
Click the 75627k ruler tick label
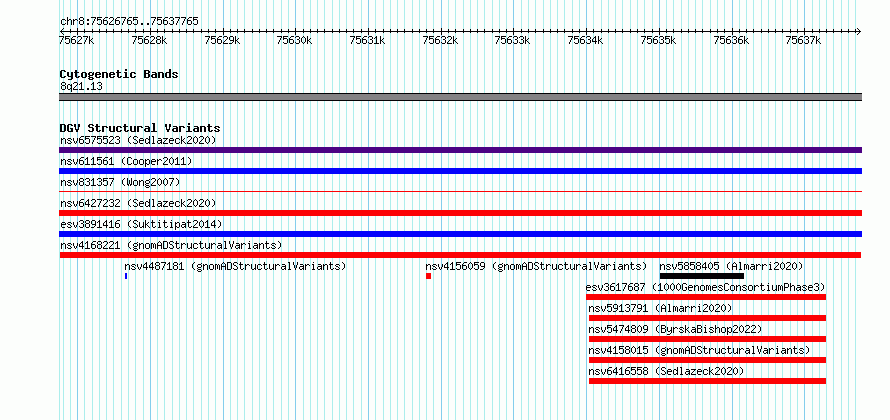pos(77,40)
